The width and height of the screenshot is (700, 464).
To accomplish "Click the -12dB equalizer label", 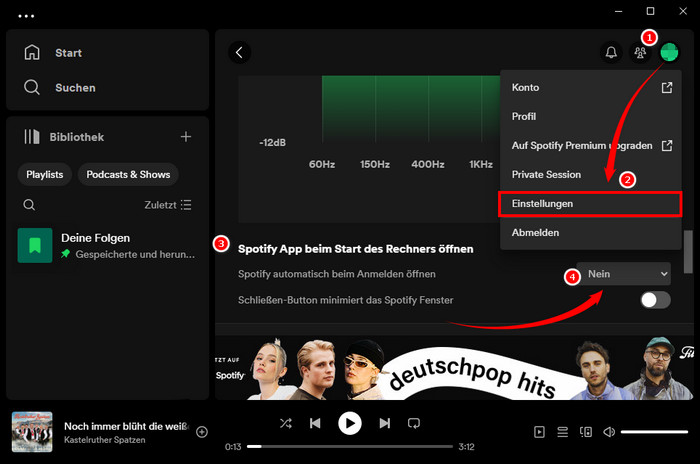I will (x=272, y=143).
